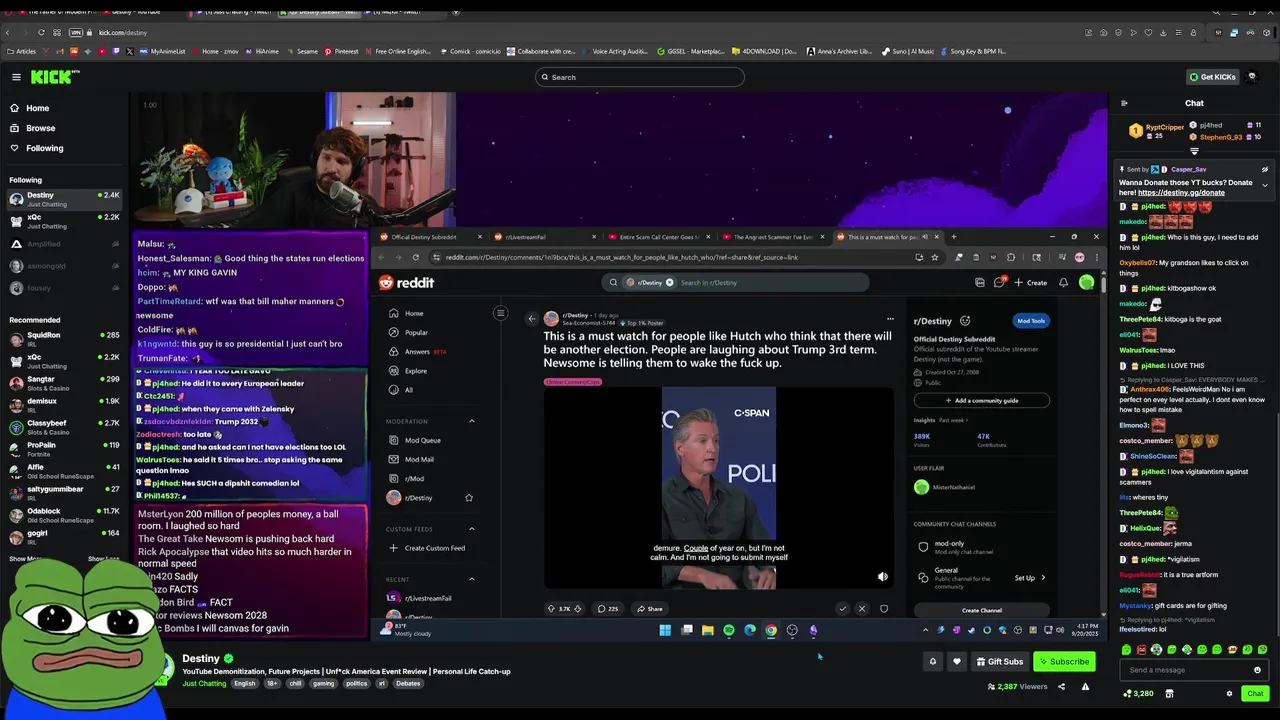Focus the Kick search field
1280x720 pixels.
tap(640, 77)
